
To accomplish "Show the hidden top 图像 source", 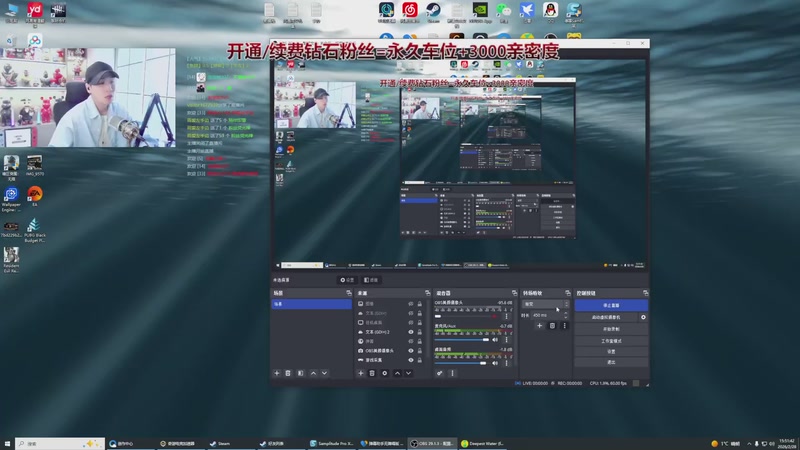I will [411, 304].
